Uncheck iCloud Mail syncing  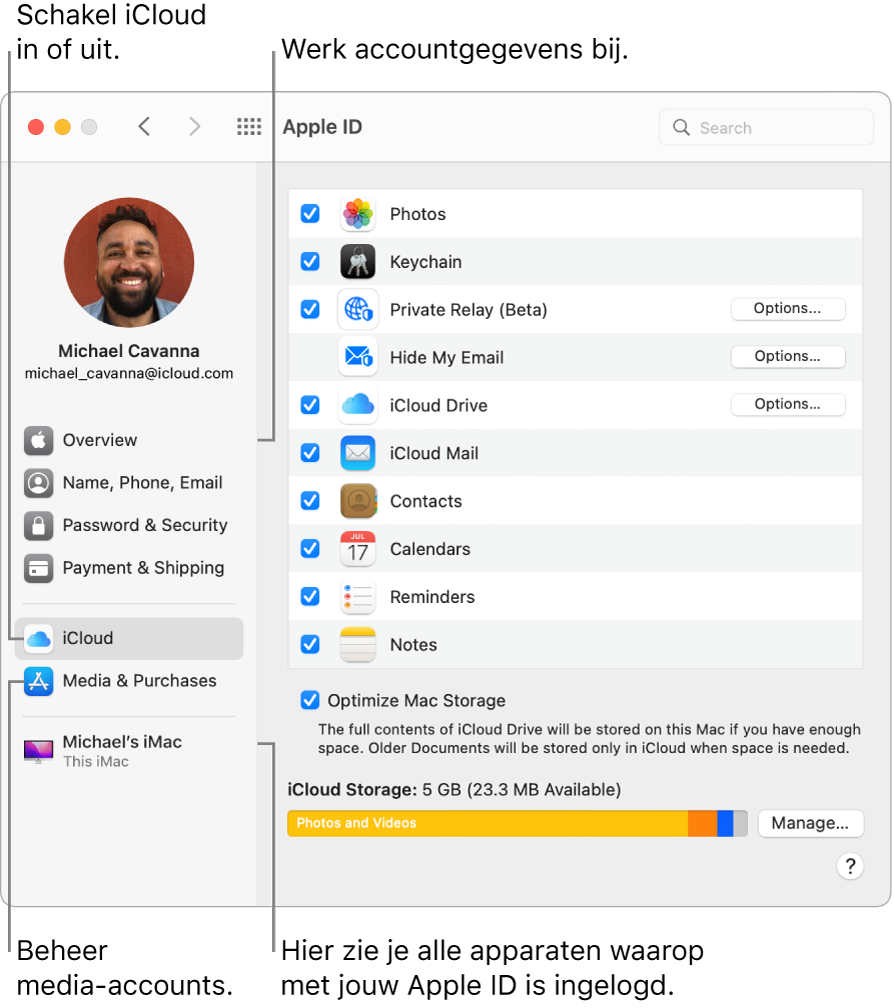pos(310,453)
